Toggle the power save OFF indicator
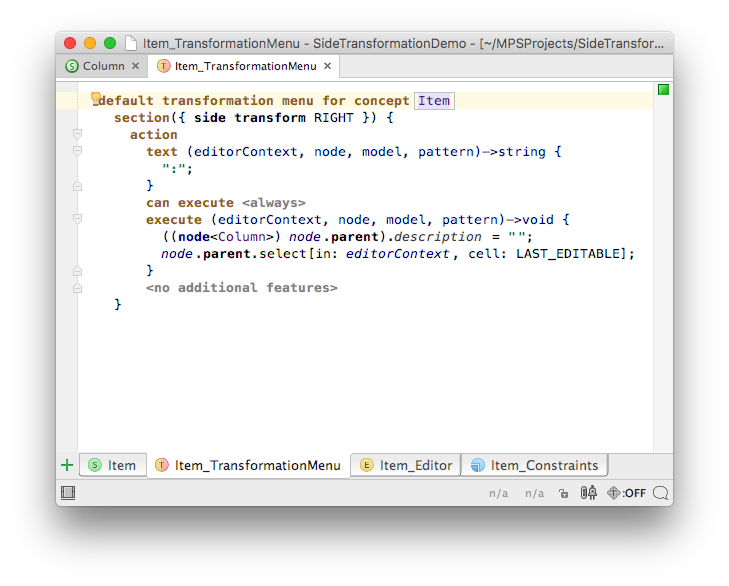The image size is (729, 586). click(x=627, y=493)
